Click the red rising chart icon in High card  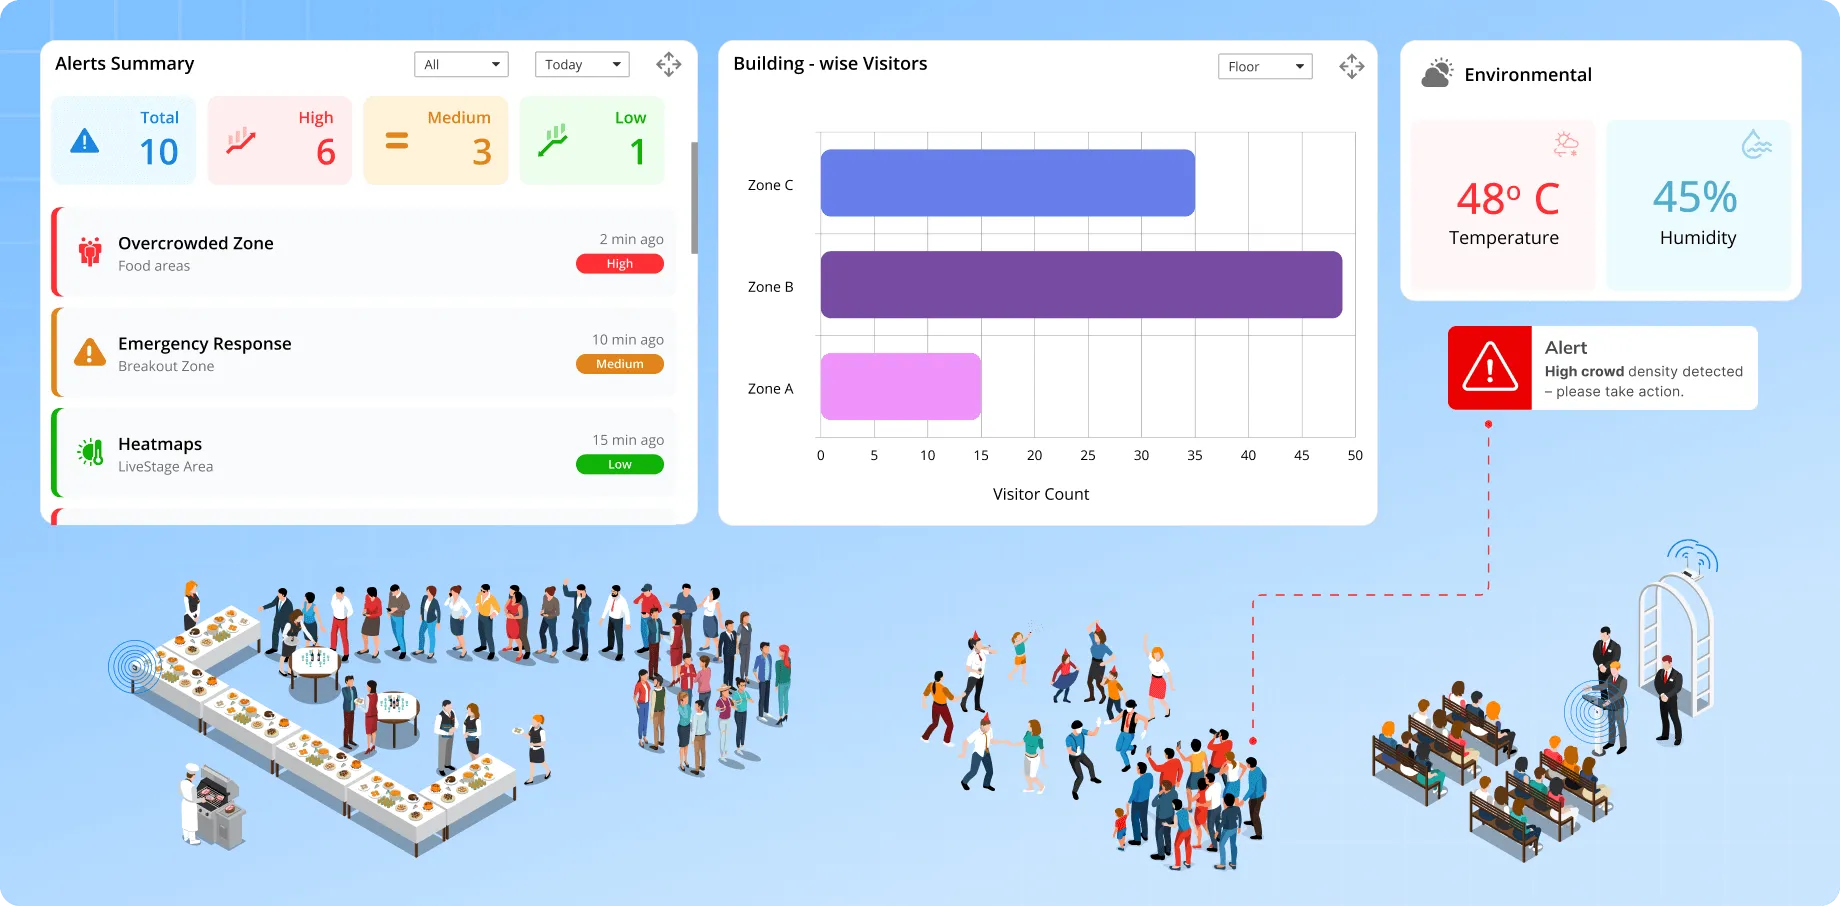(241, 141)
